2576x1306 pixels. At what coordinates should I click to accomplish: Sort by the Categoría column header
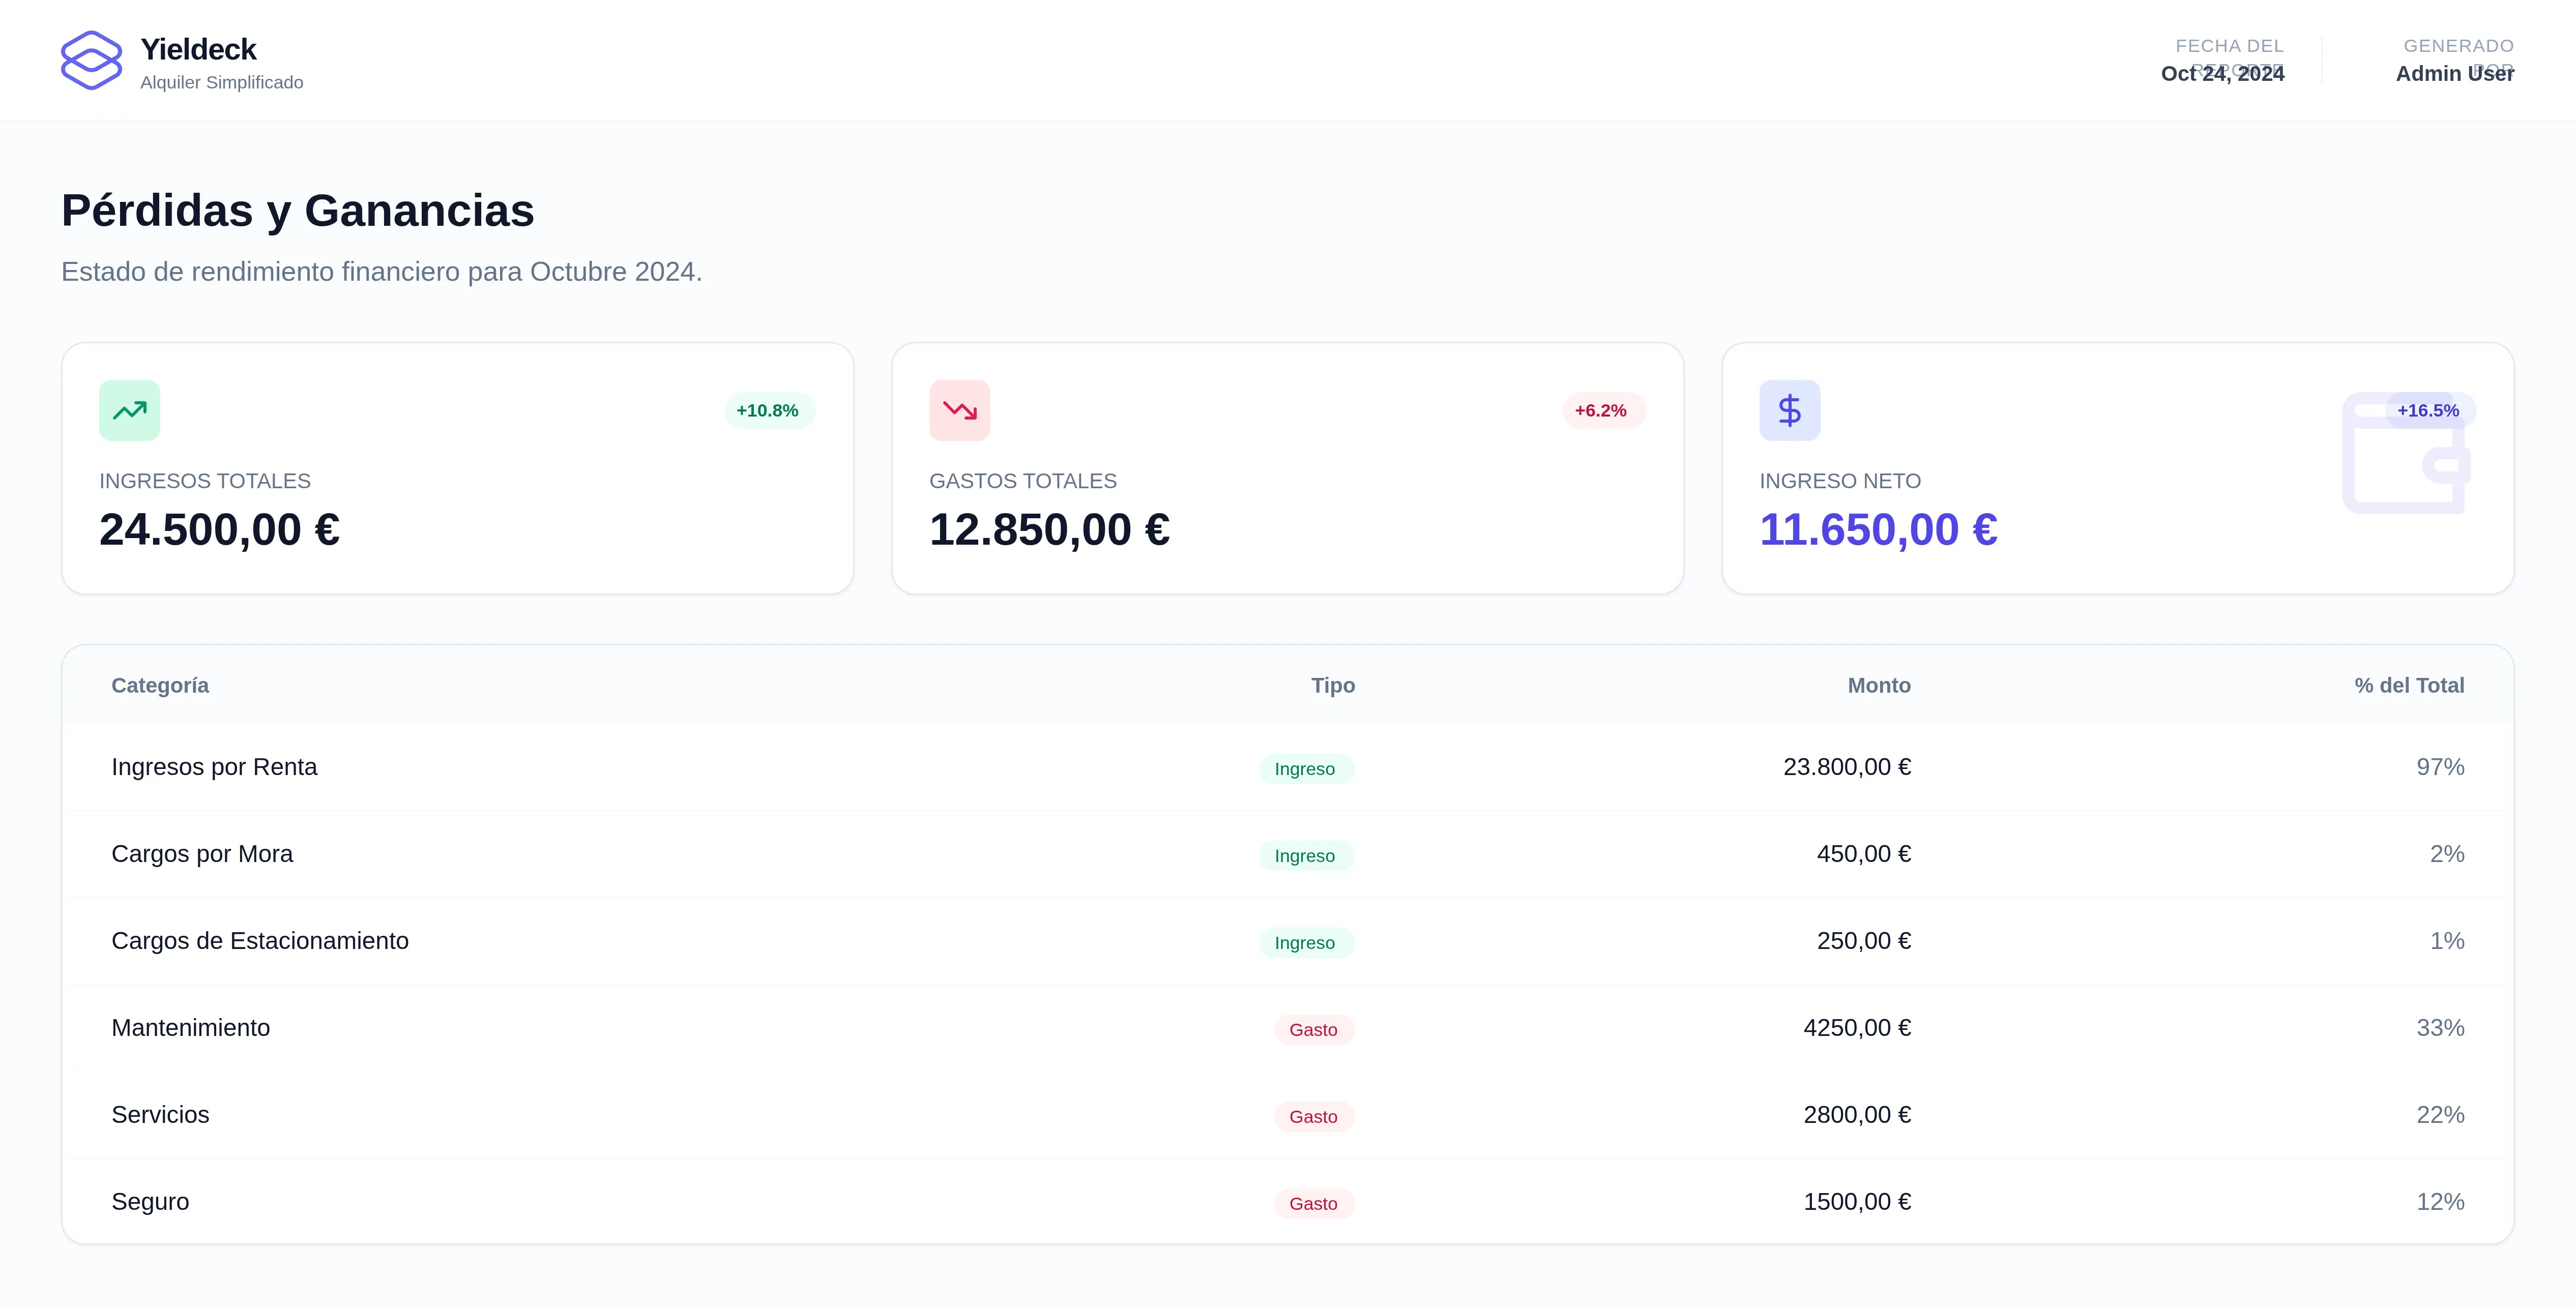tap(160, 685)
